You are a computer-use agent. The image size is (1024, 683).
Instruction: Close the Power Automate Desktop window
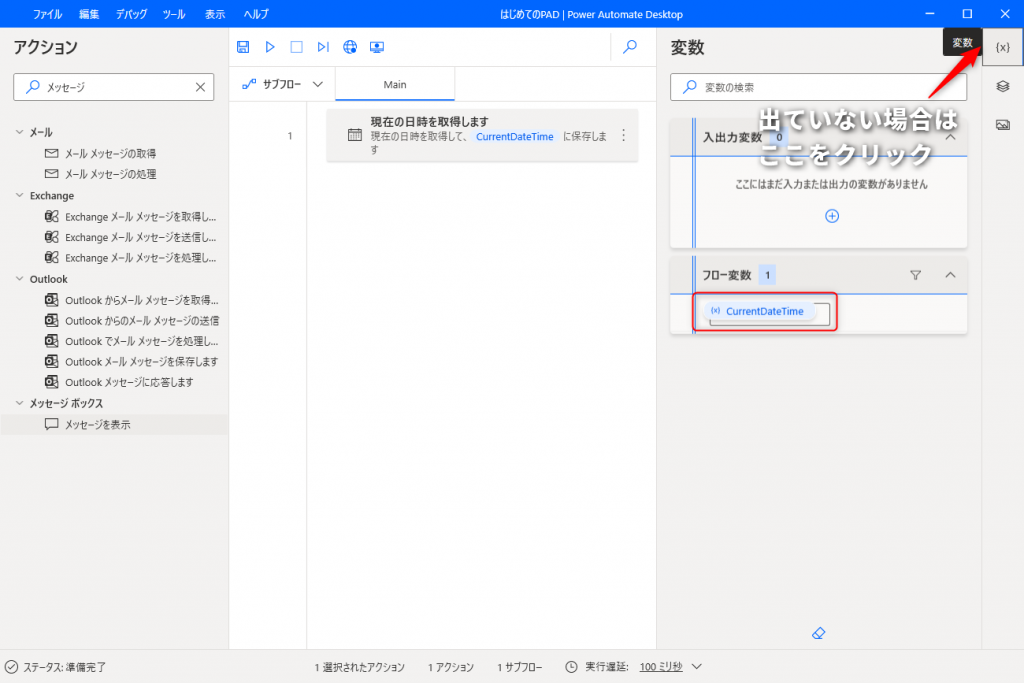[1005, 14]
